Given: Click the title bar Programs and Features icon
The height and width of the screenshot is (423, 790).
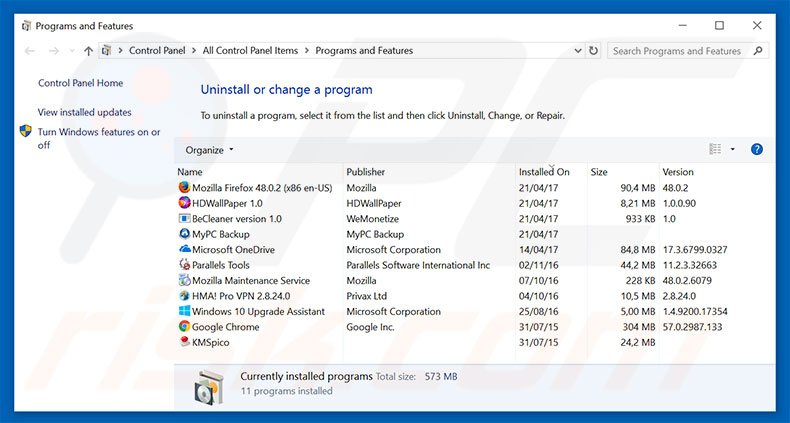Looking at the screenshot, I should click(27, 26).
